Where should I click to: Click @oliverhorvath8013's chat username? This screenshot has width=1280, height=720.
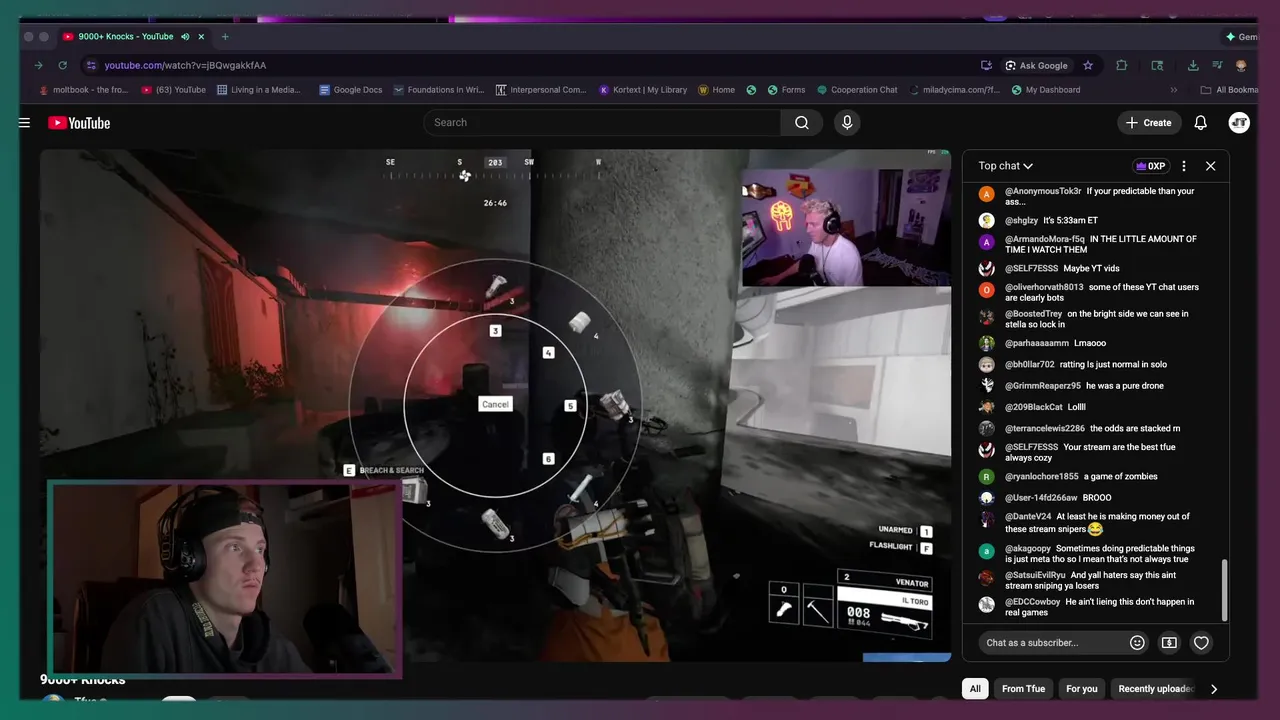tap(1044, 287)
